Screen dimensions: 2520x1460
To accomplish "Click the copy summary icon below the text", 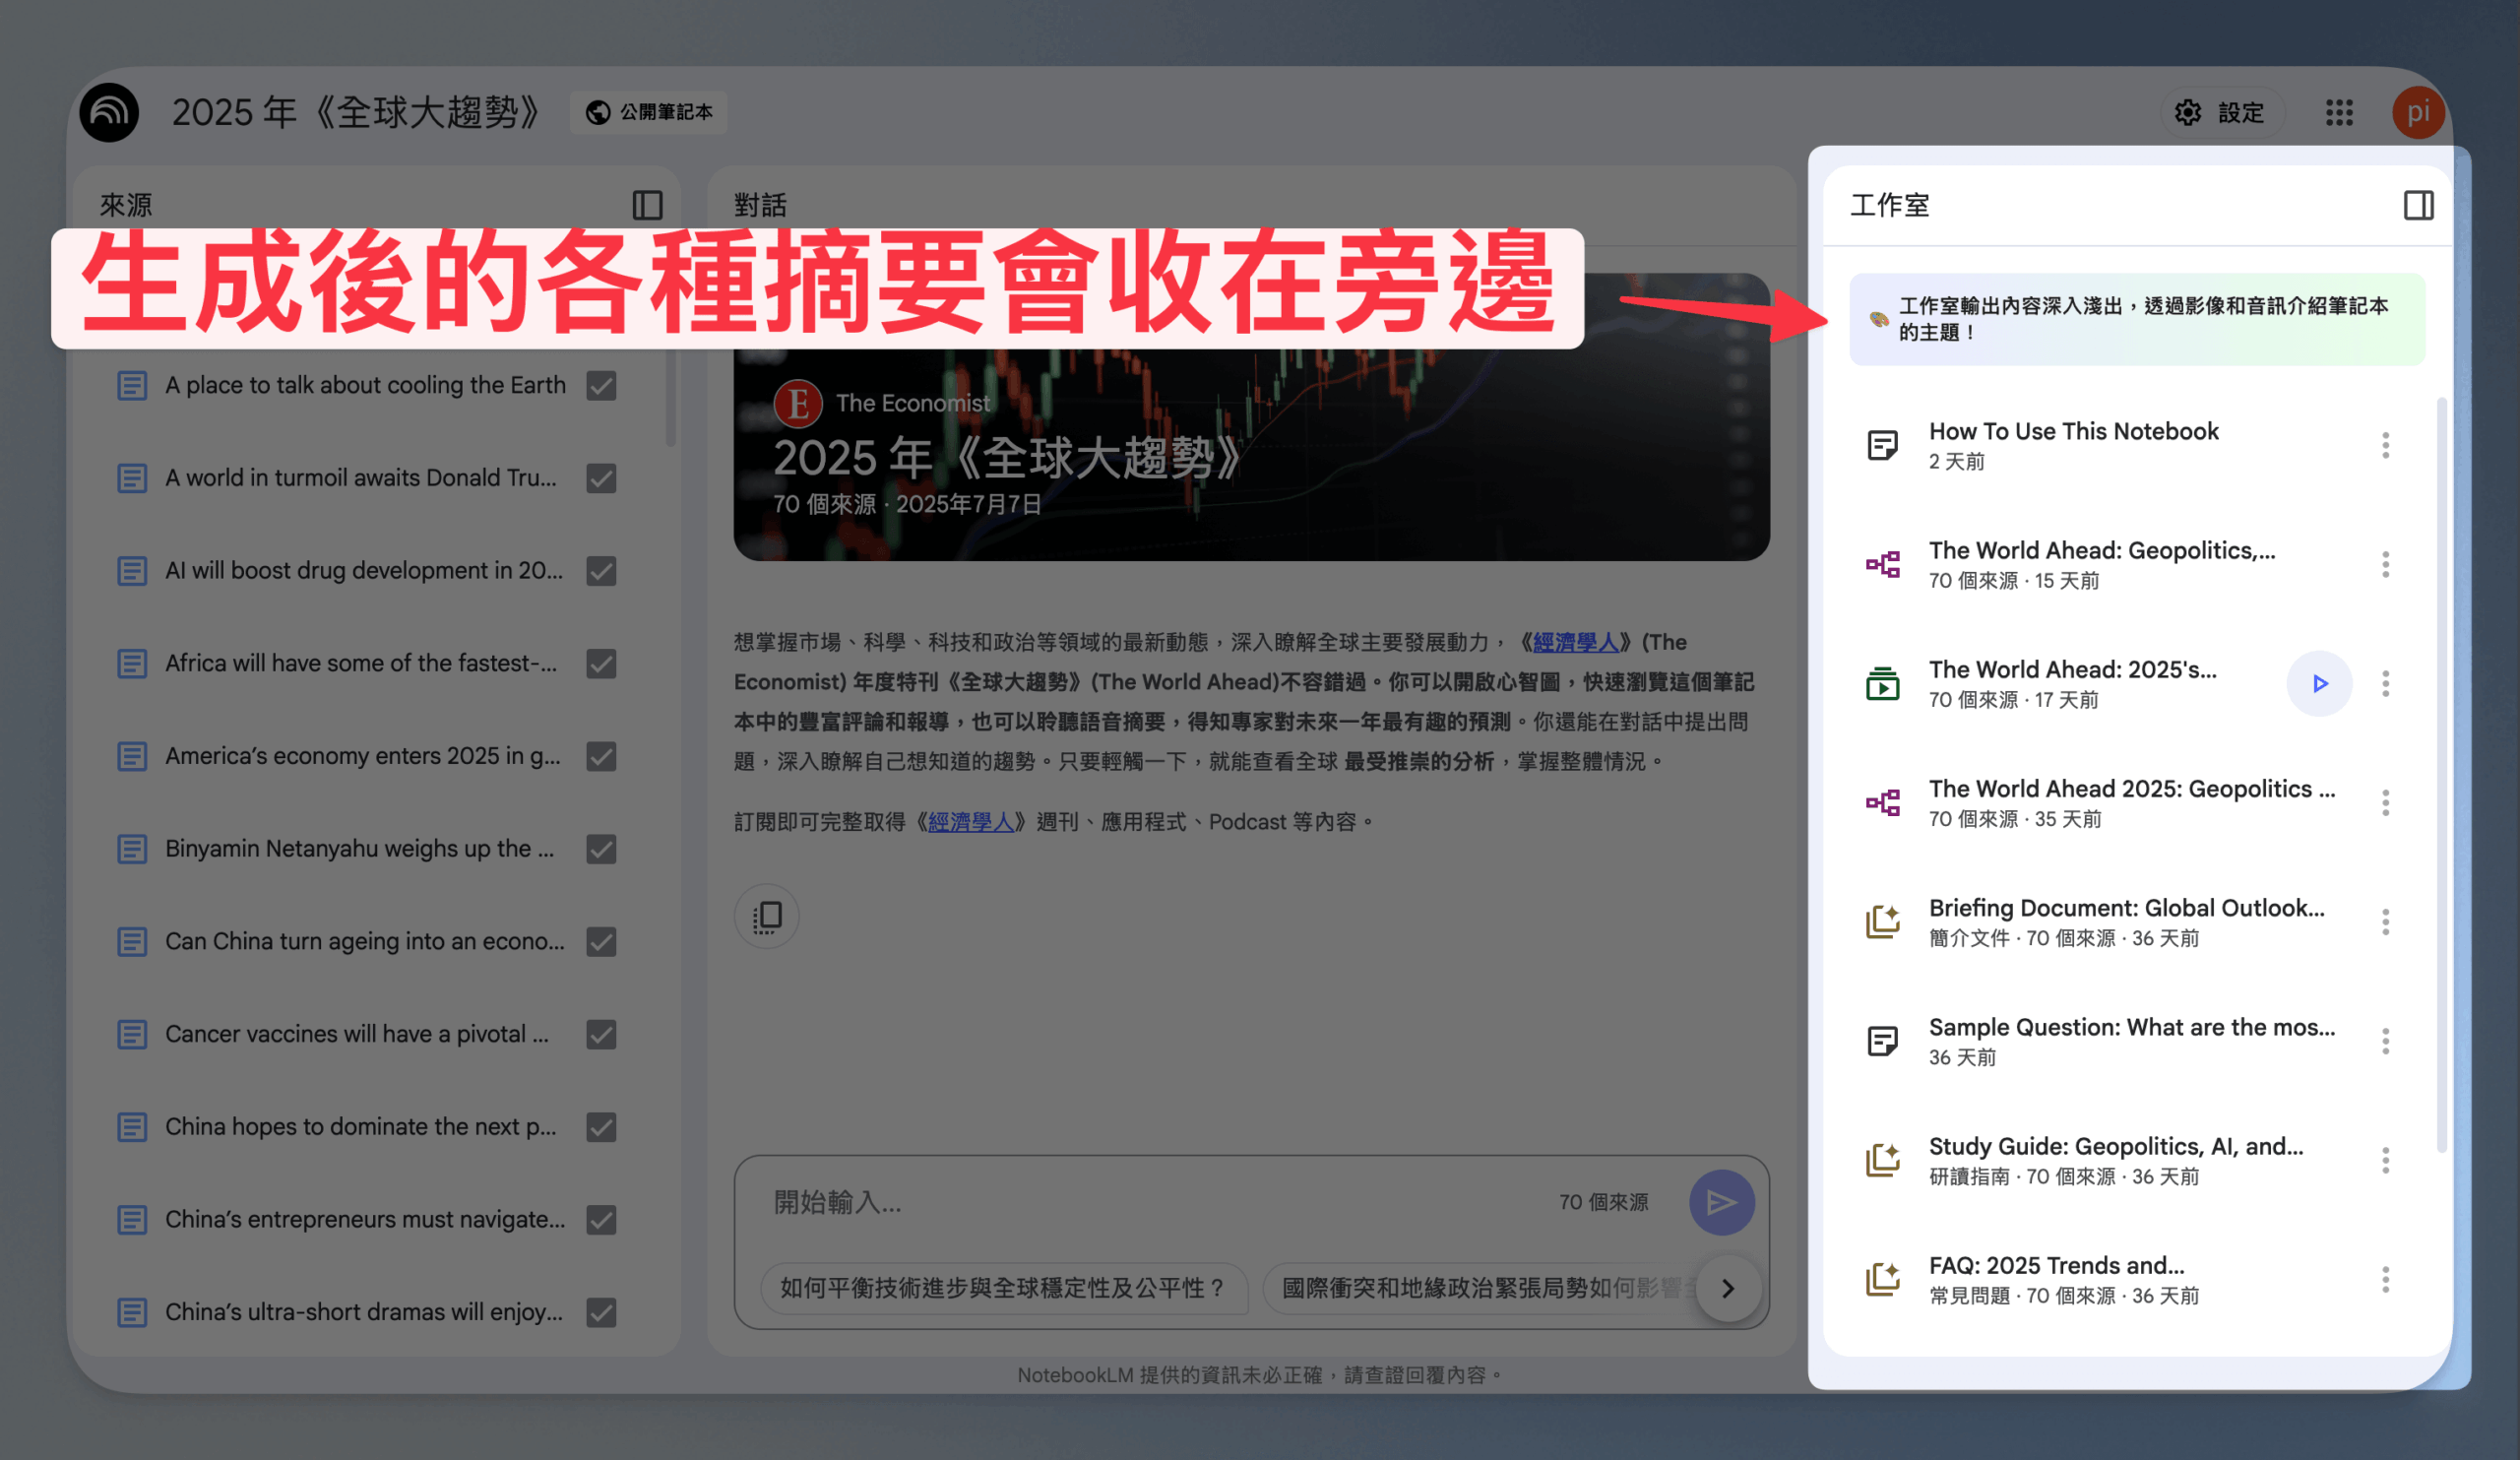I will pos(767,916).
